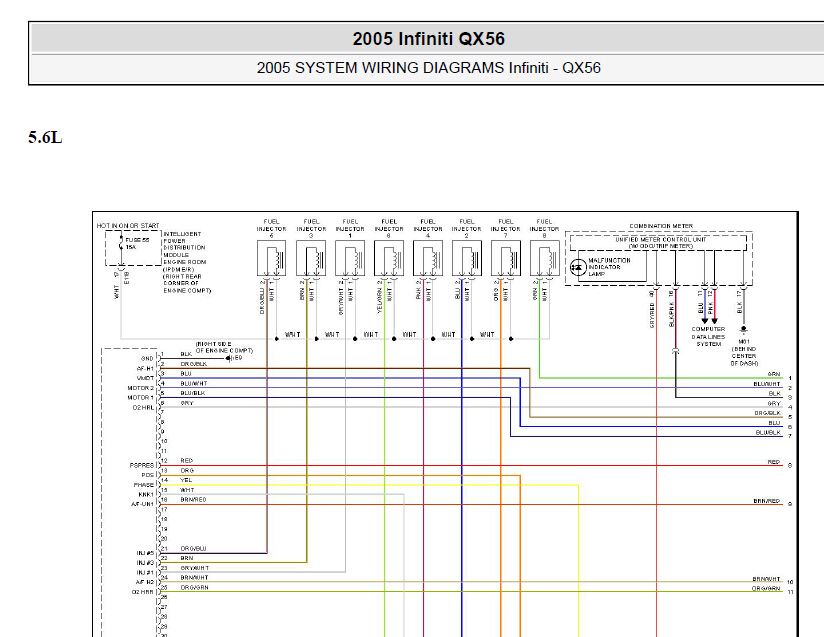Screen dimensions: 824x637
Task: Click the "2005 SYSTEM WIRING DIAGRAMS Infiniti - QX56" subtitle
Action: pyautogui.click(x=428, y=68)
